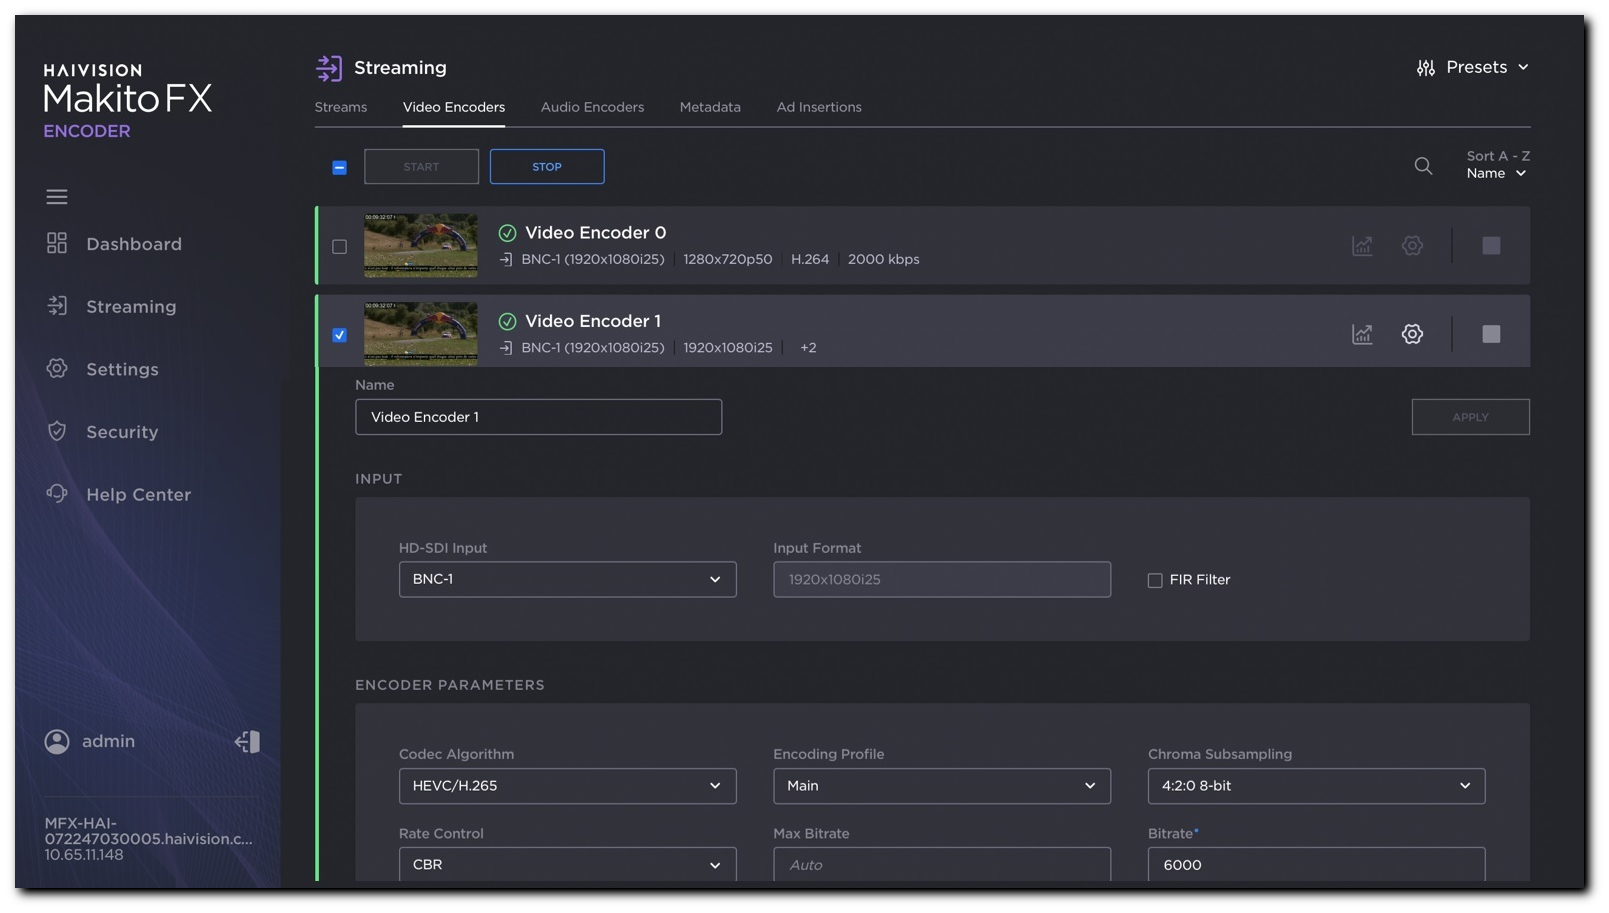Click the STOP button

[x=547, y=167]
